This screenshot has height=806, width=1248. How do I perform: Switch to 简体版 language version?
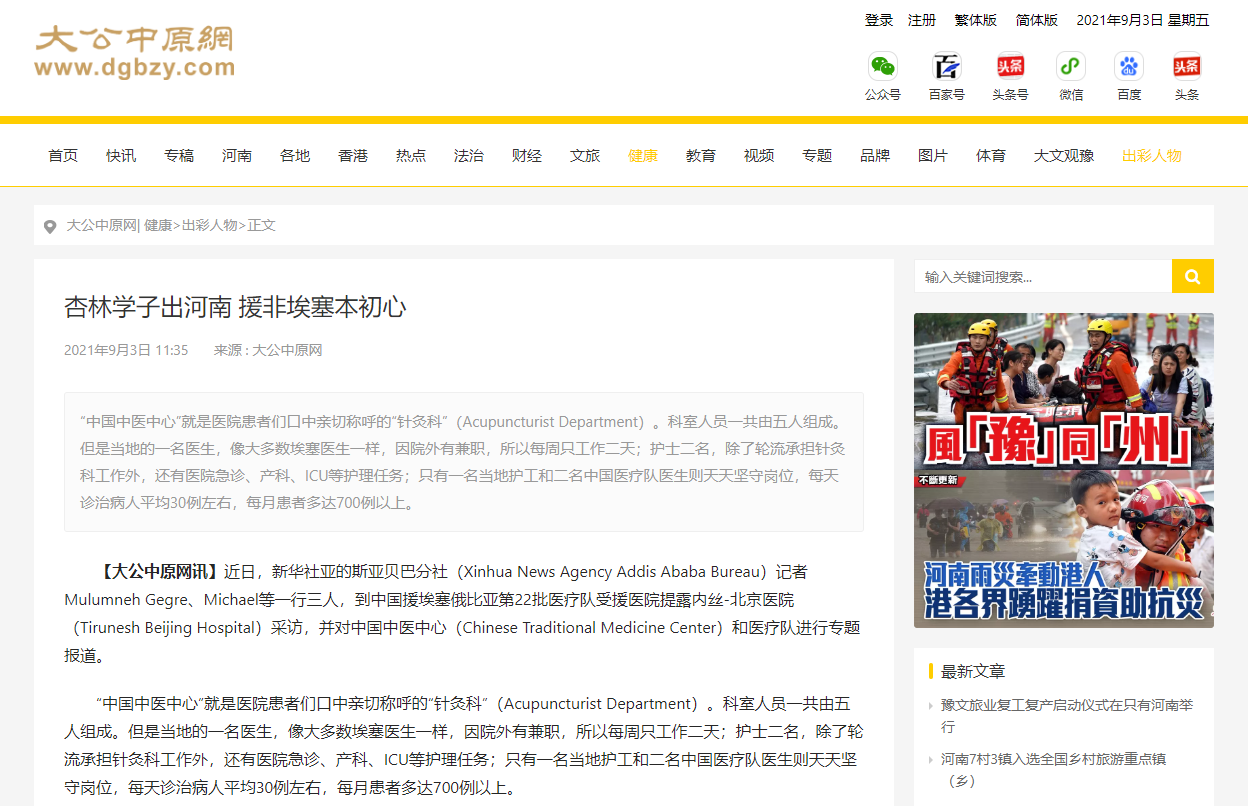pos(1037,20)
